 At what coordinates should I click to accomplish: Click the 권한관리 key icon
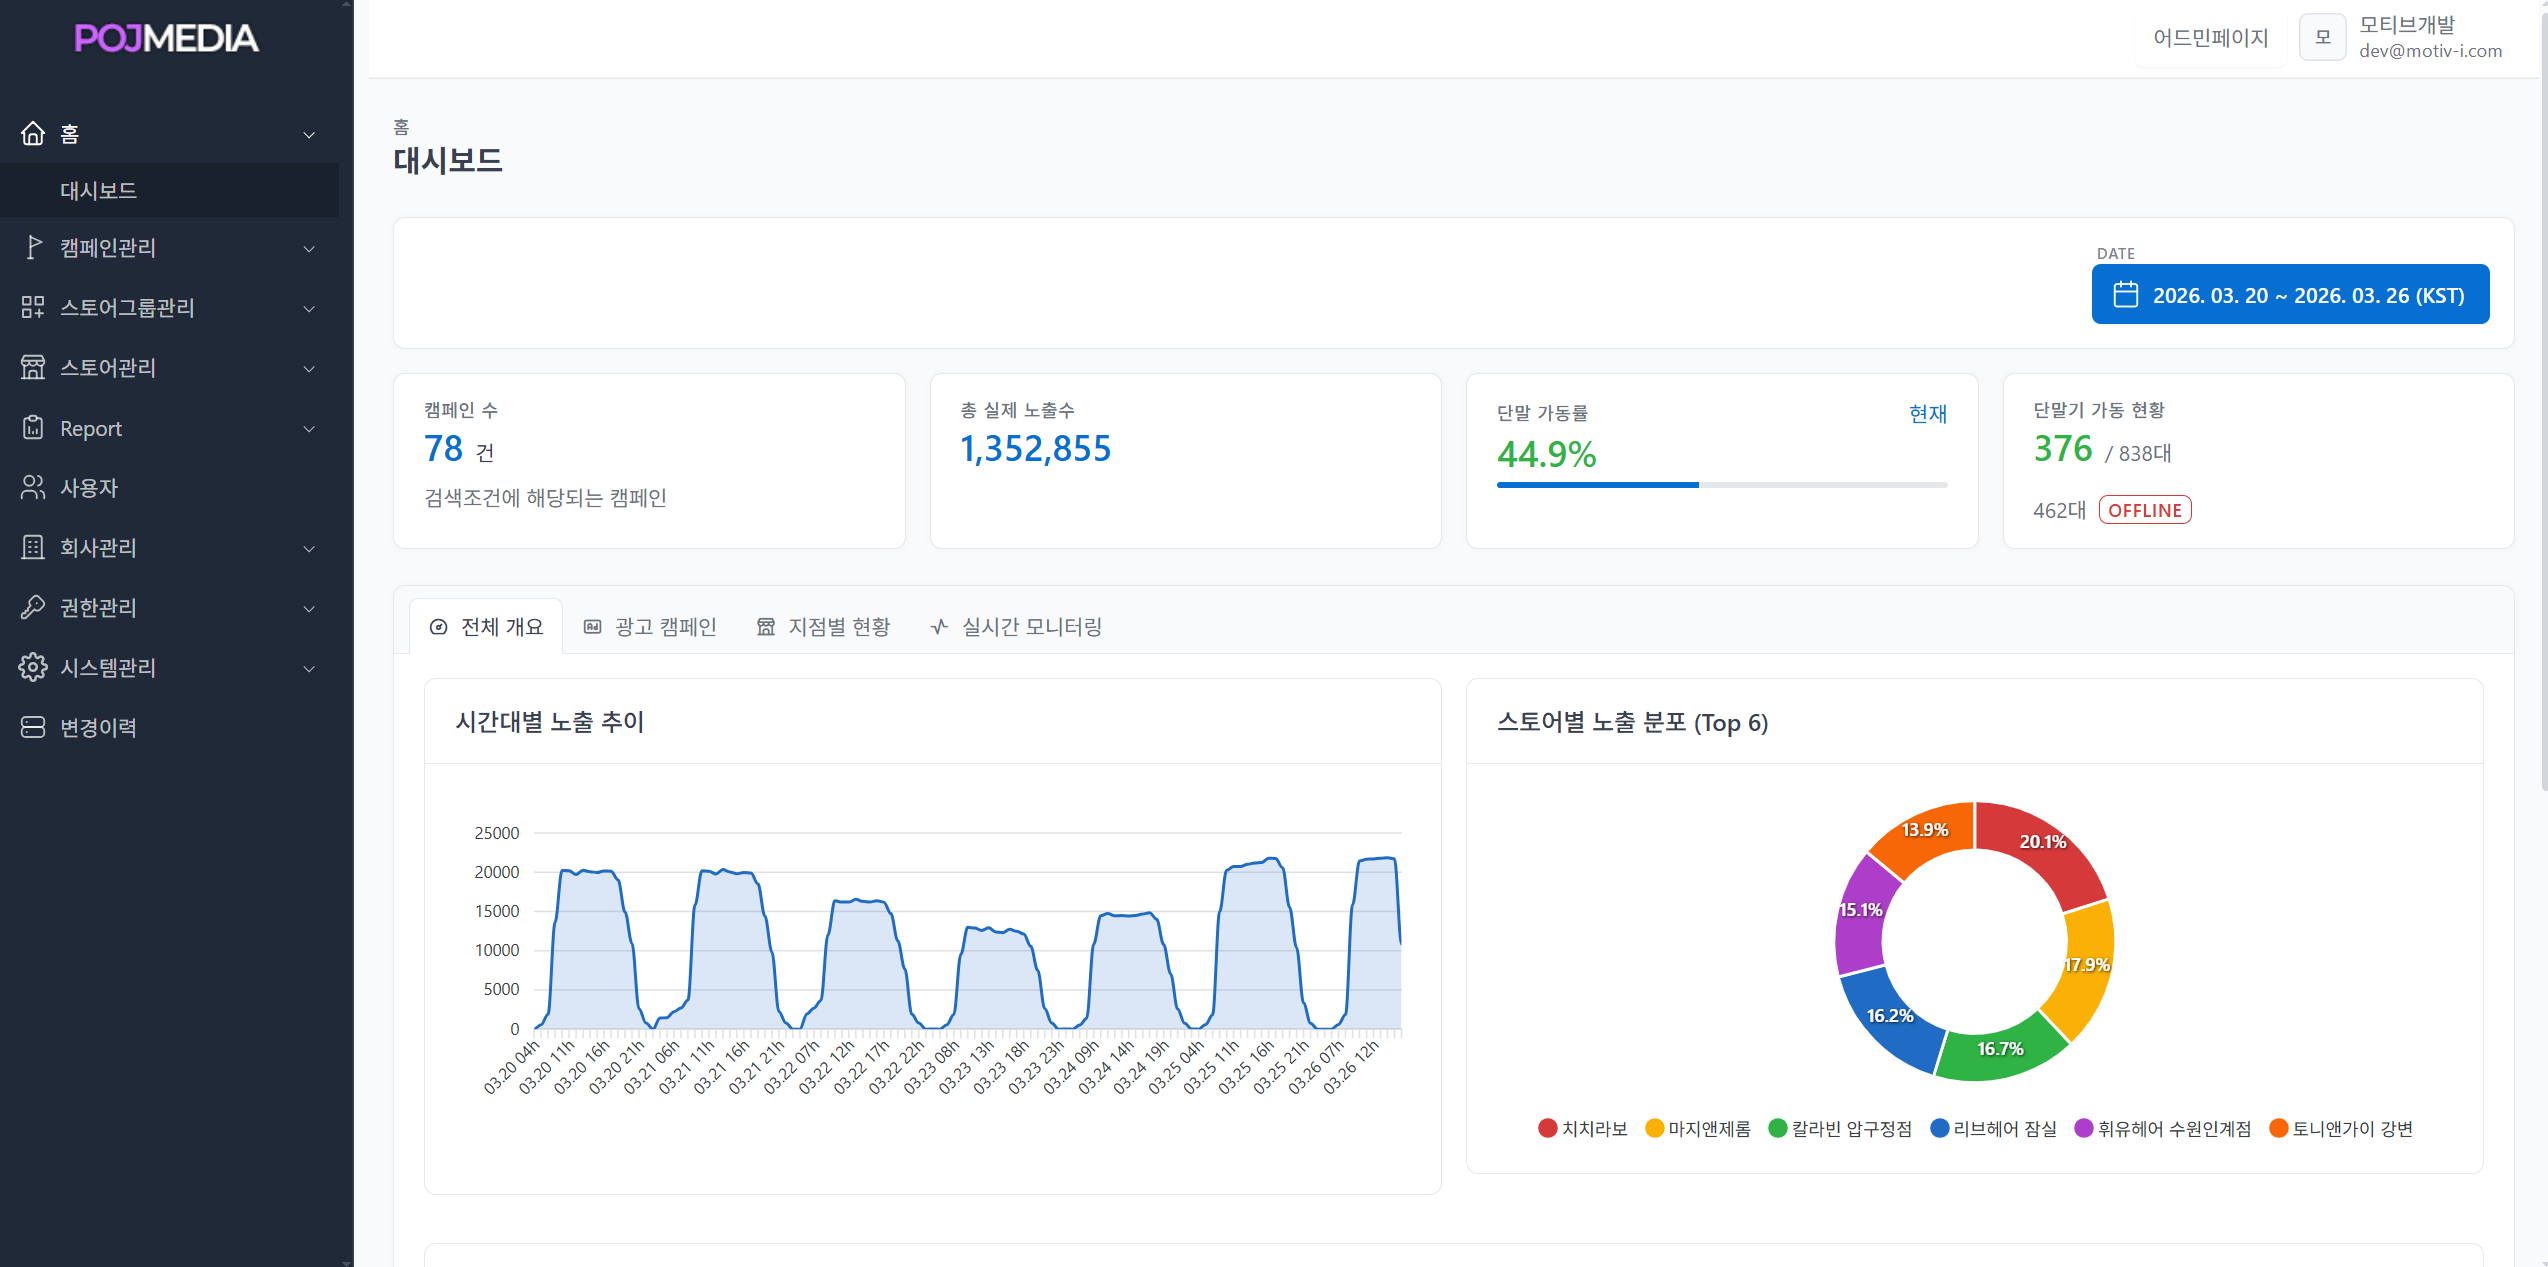[x=33, y=607]
